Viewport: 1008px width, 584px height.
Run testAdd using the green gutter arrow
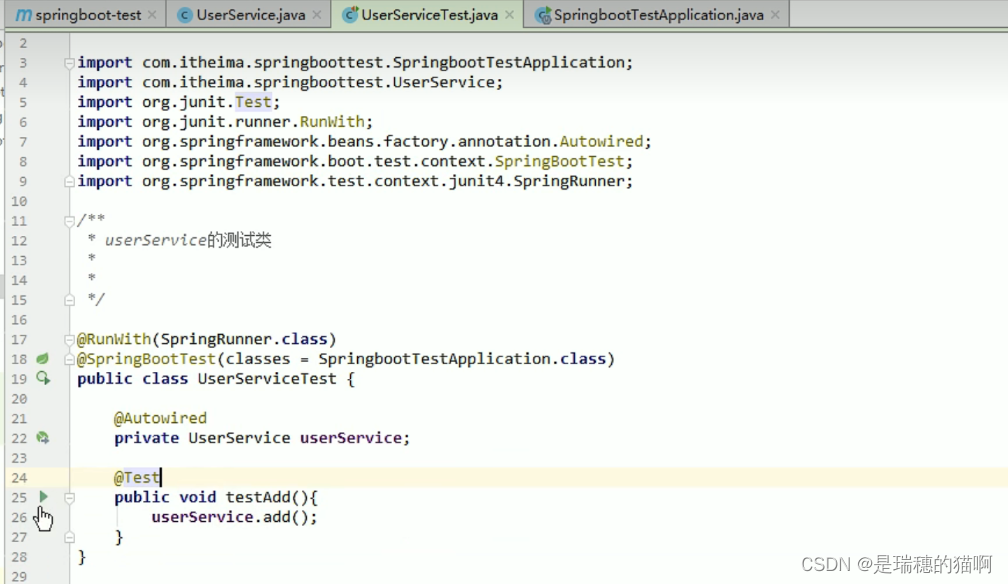(x=43, y=497)
